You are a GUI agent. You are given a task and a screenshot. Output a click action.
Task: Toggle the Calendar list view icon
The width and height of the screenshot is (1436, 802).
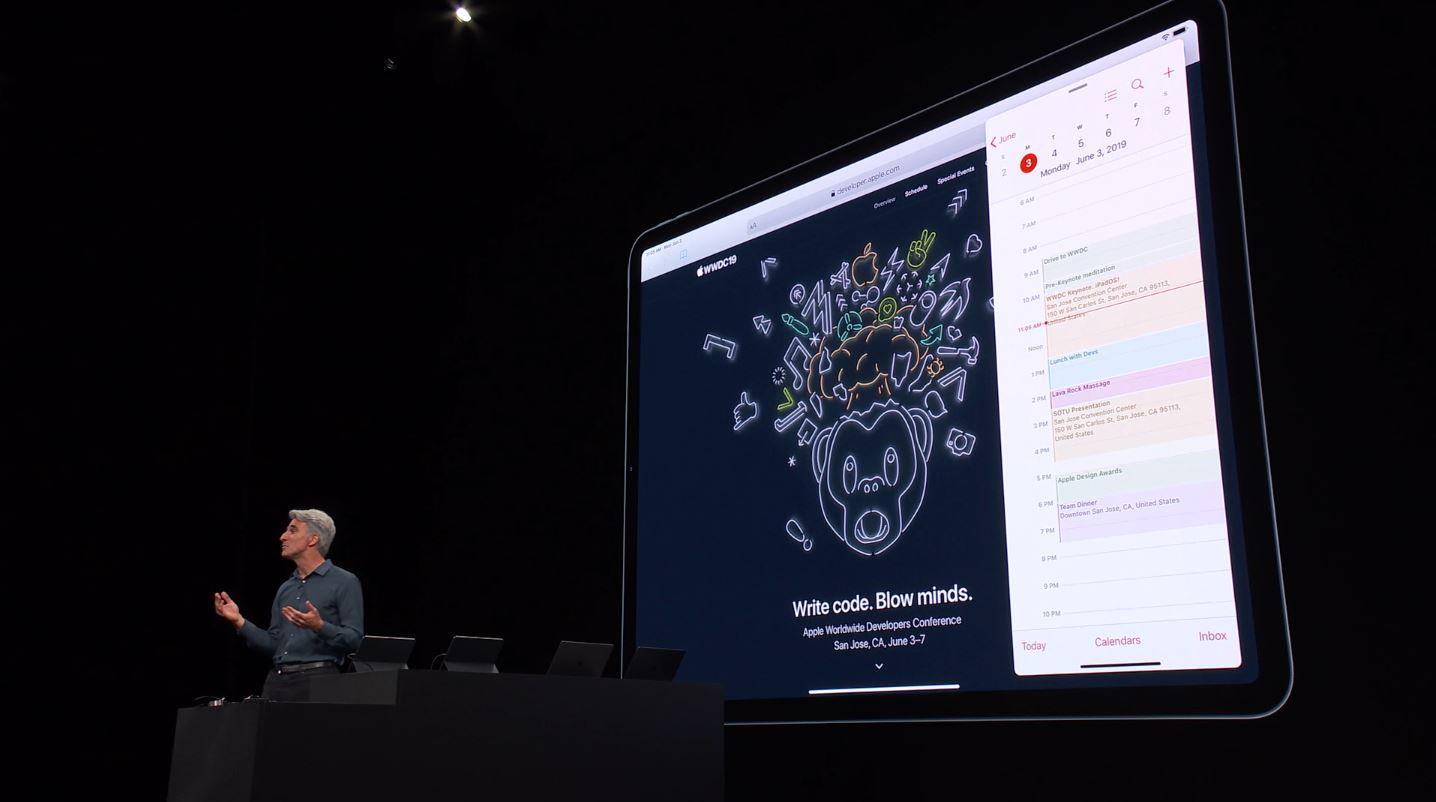point(1110,96)
